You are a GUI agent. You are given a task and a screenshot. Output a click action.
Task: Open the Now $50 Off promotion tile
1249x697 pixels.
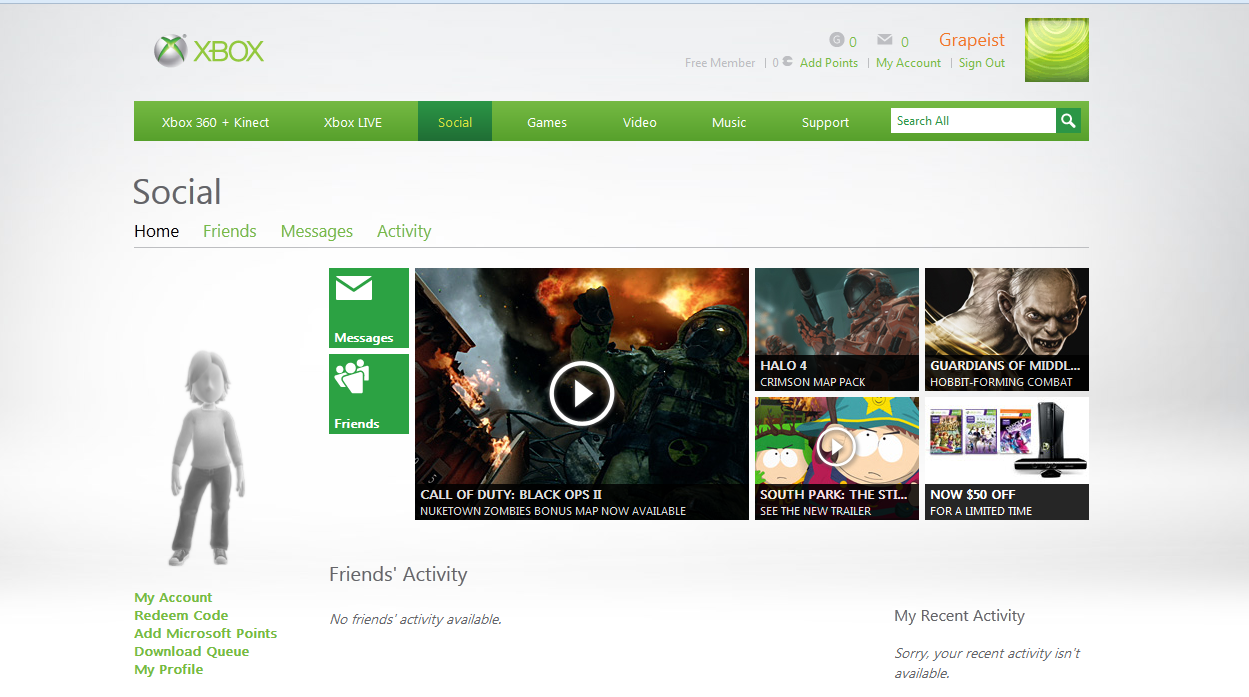click(x=1007, y=458)
